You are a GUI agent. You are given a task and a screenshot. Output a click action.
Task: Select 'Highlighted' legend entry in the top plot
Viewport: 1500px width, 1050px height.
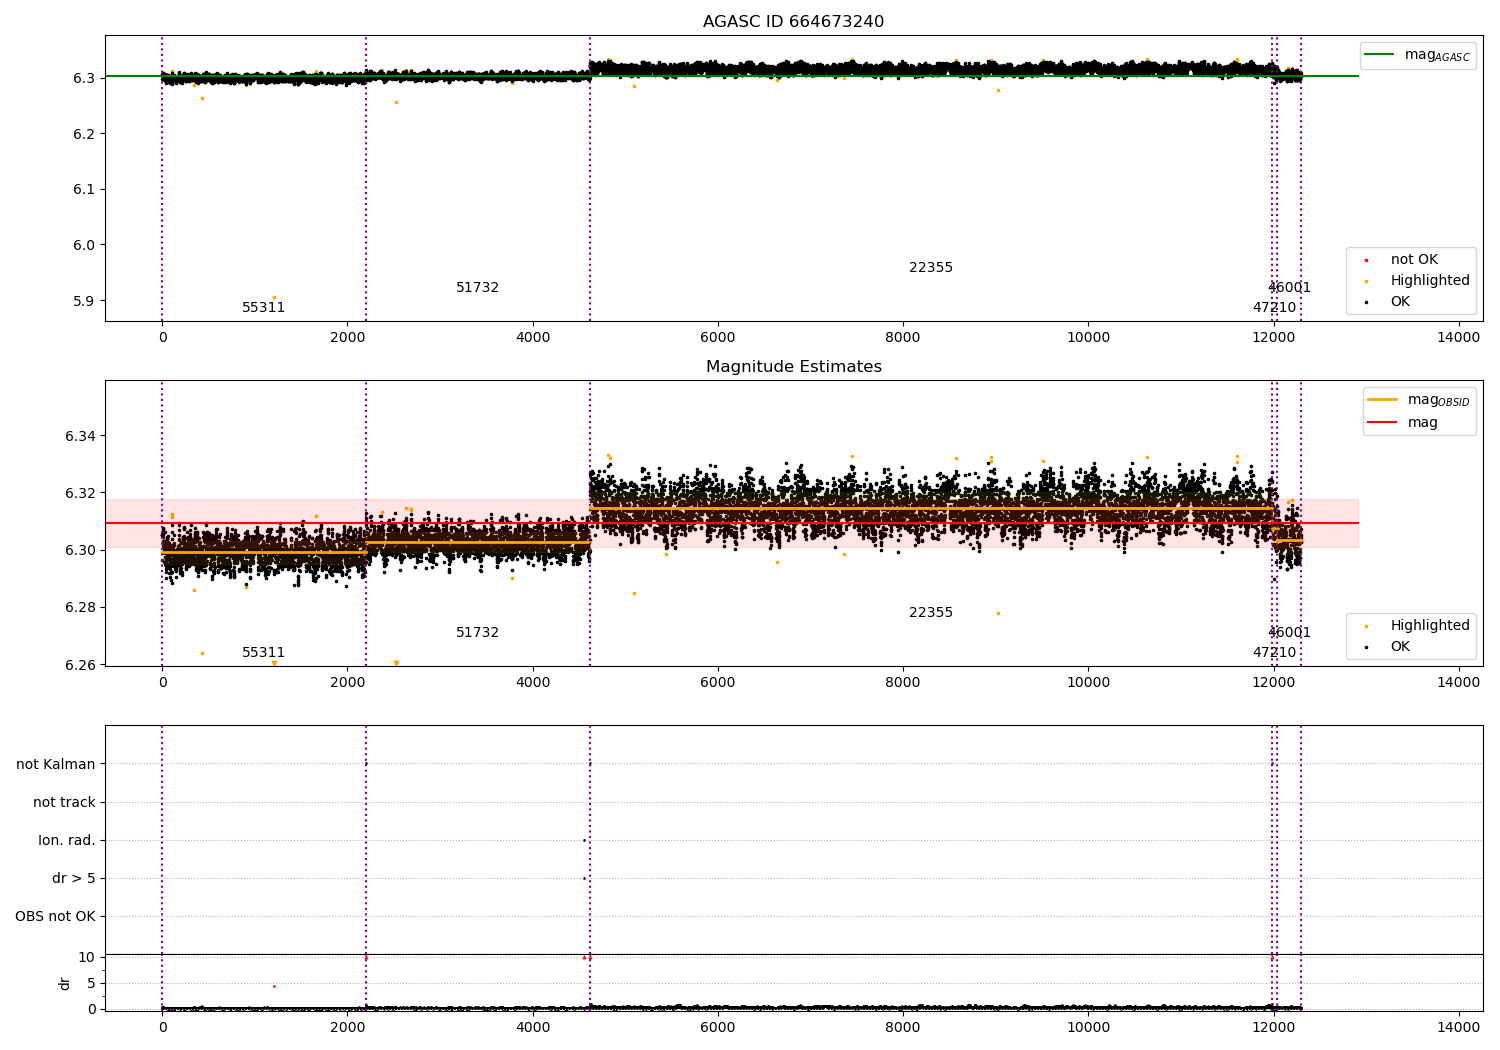click(1430, 281)
